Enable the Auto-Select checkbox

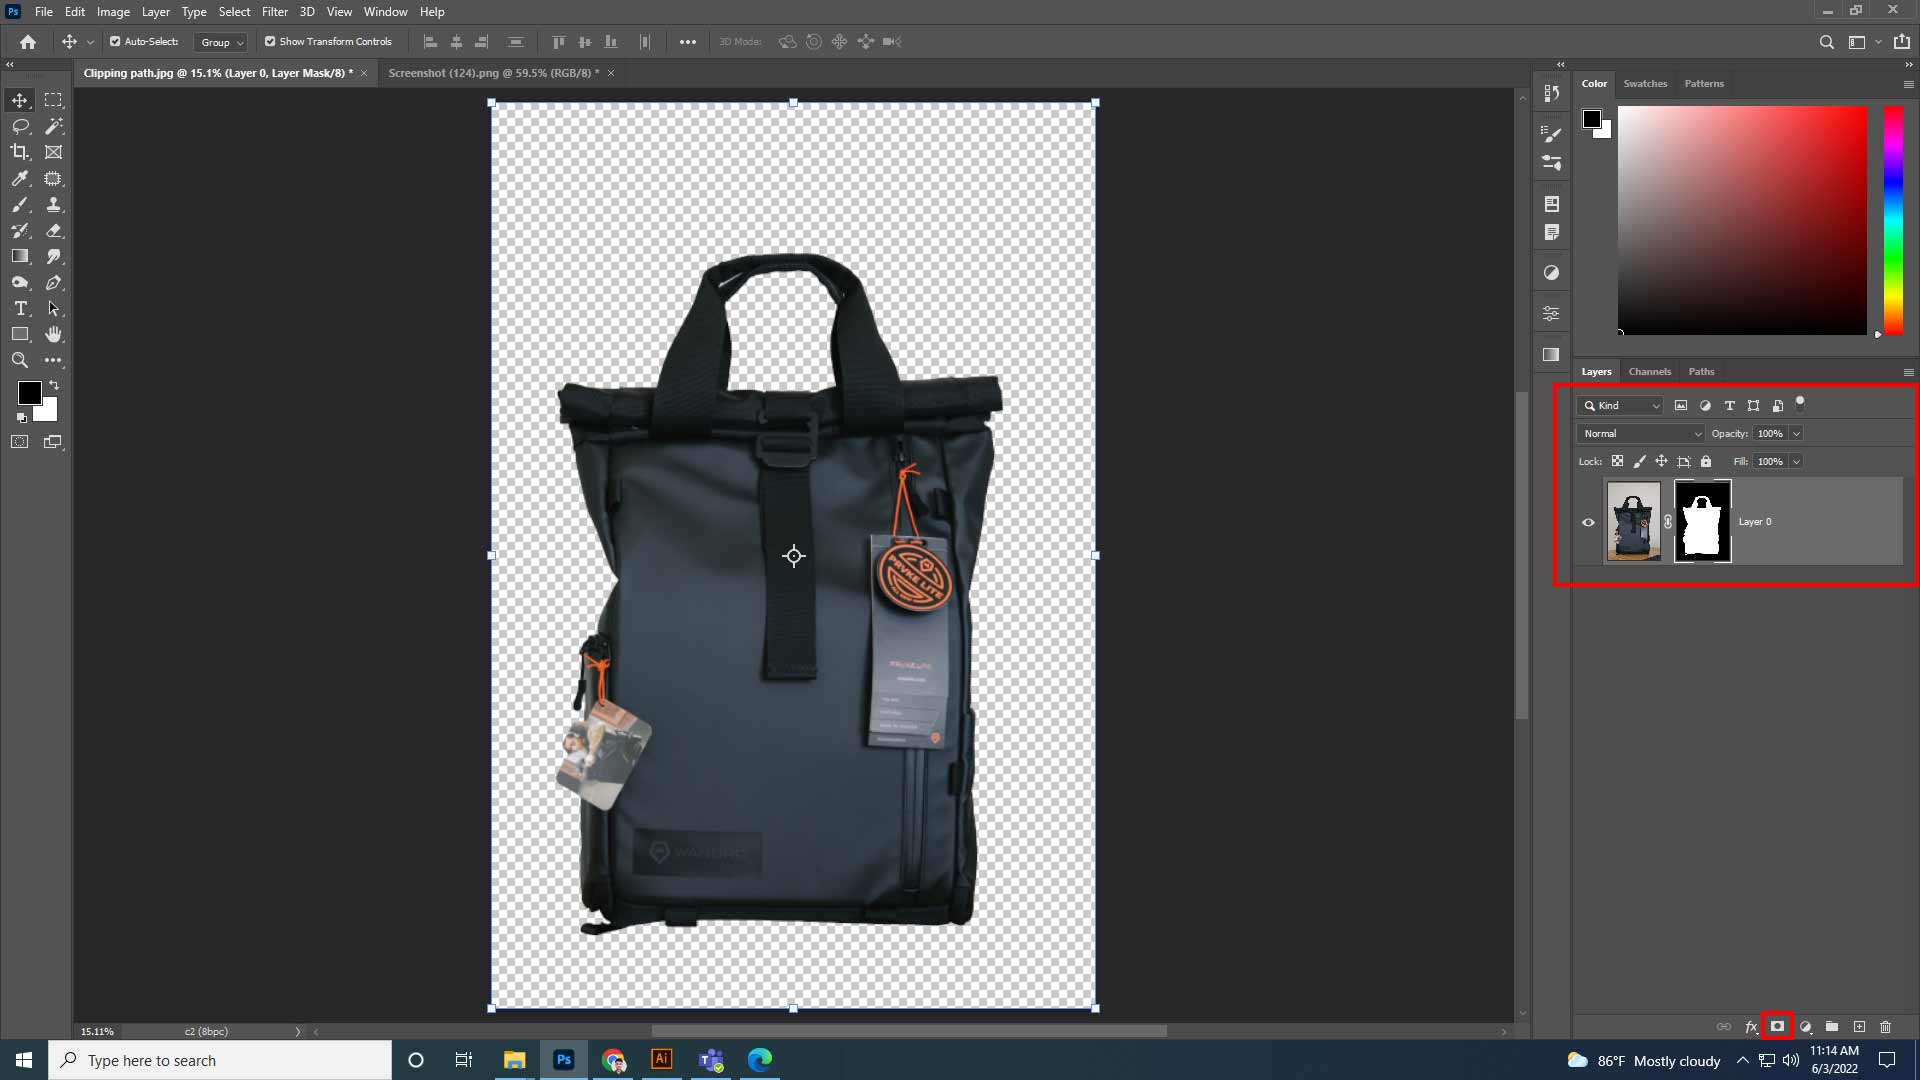[114, 41]
